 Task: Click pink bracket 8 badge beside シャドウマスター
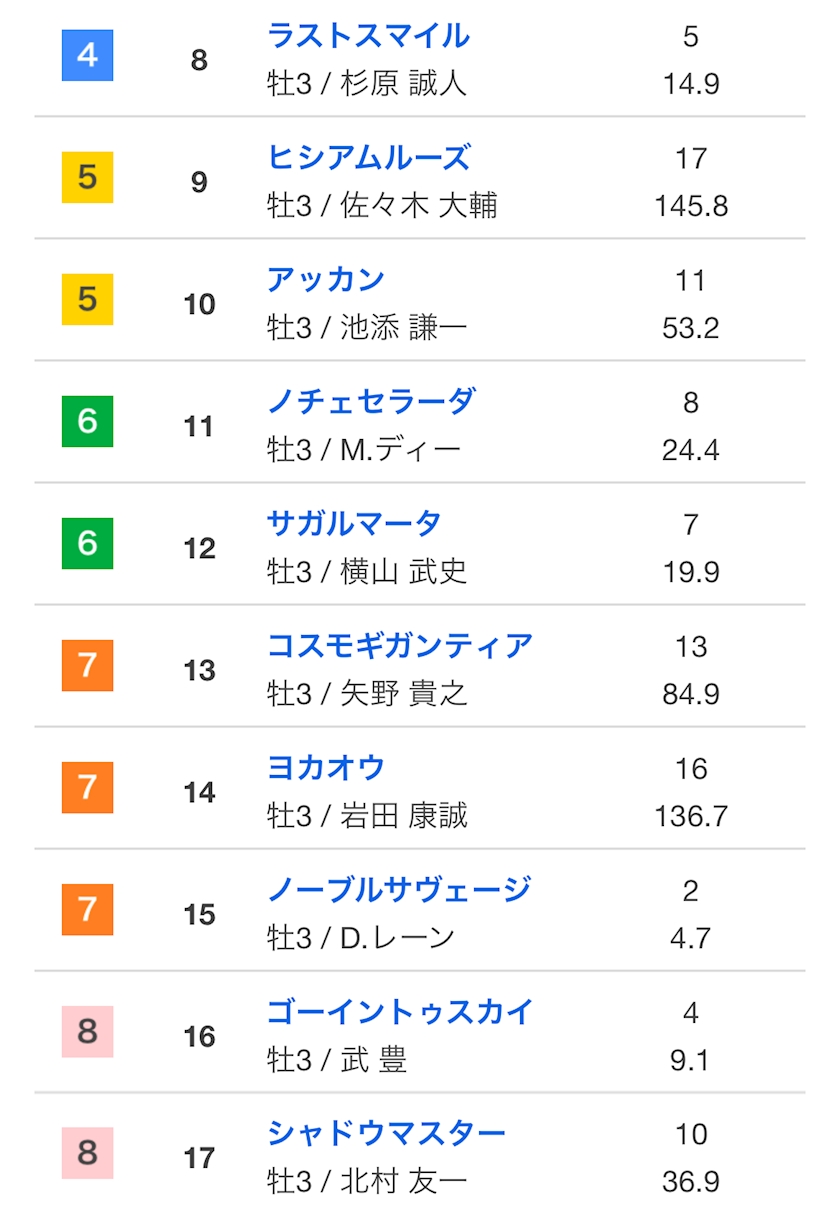click(x=88, y=1153)
